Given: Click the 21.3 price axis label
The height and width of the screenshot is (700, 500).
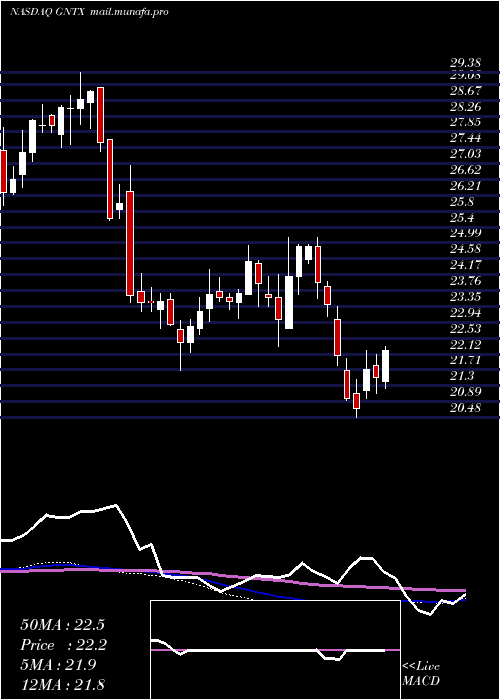Looking at the screenshot, I should click(x=464, y=376).
